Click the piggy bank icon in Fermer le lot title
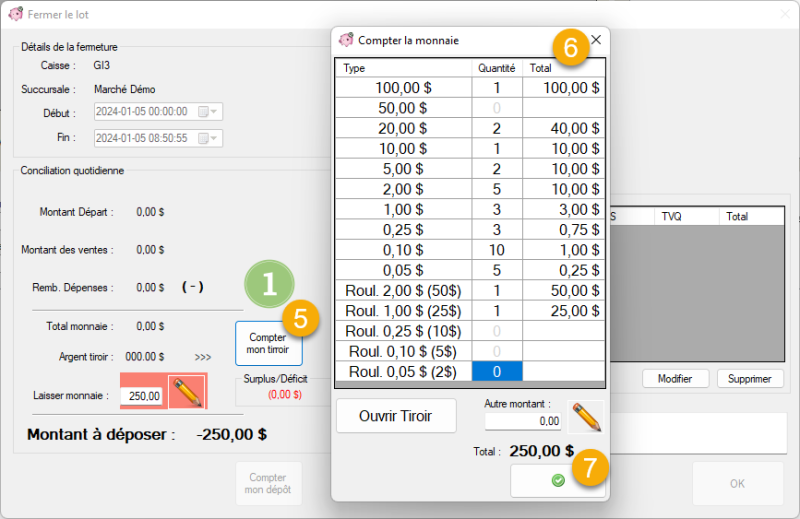 click(x=16, y=14)
